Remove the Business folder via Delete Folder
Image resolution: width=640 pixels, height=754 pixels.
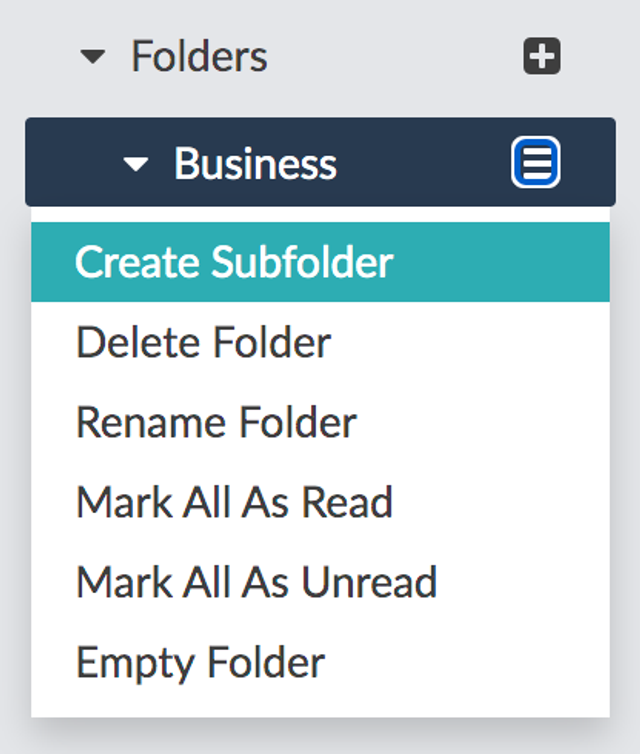pos(320,342)
